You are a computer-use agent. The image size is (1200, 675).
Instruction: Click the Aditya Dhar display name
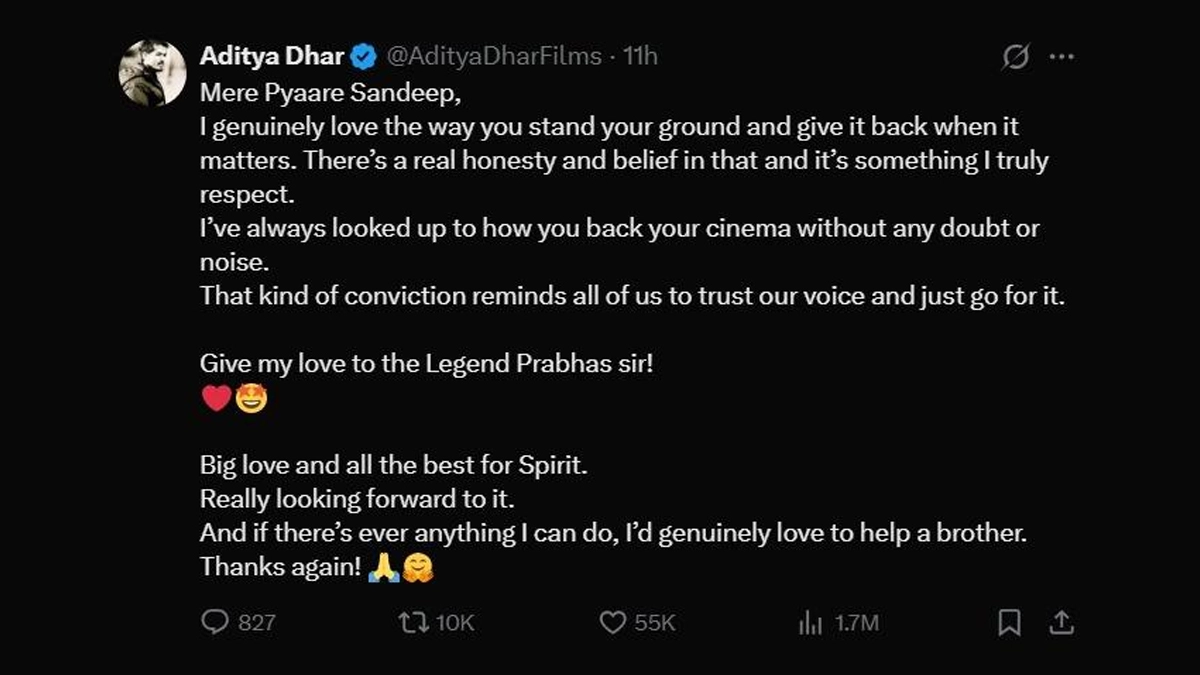tap(272, 57)
